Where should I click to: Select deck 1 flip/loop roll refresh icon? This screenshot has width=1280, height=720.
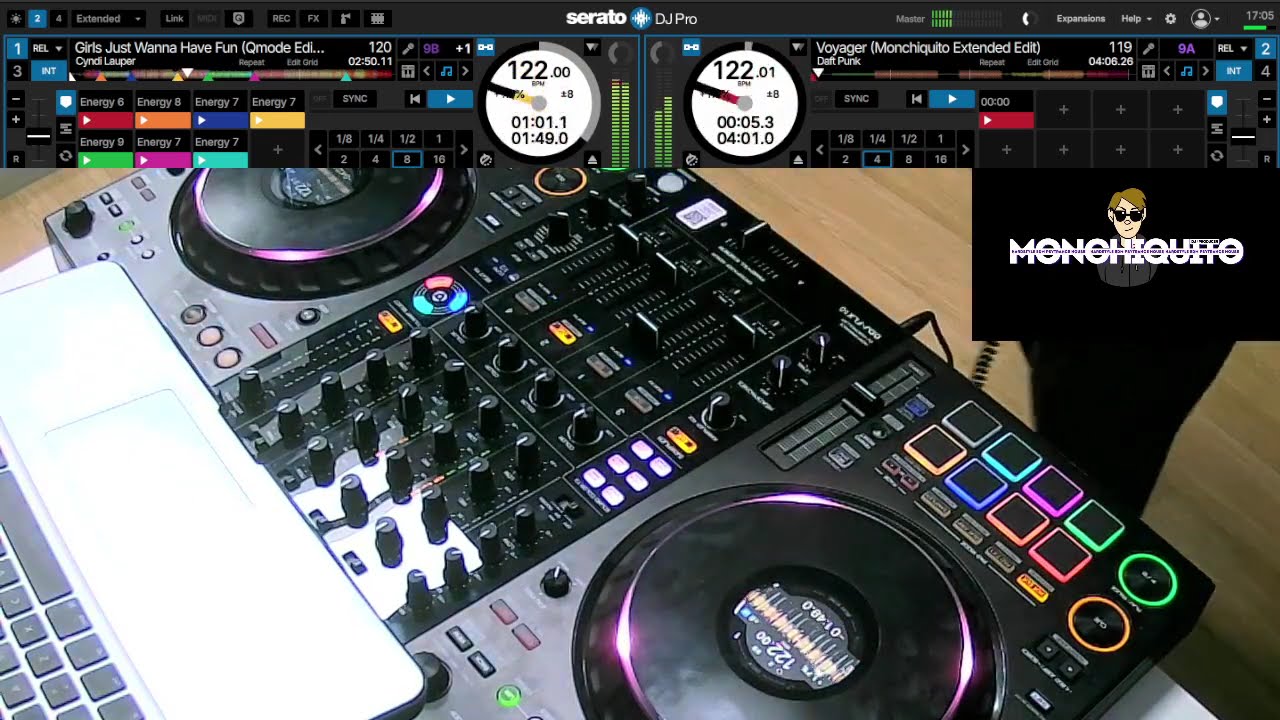(65, 156)
